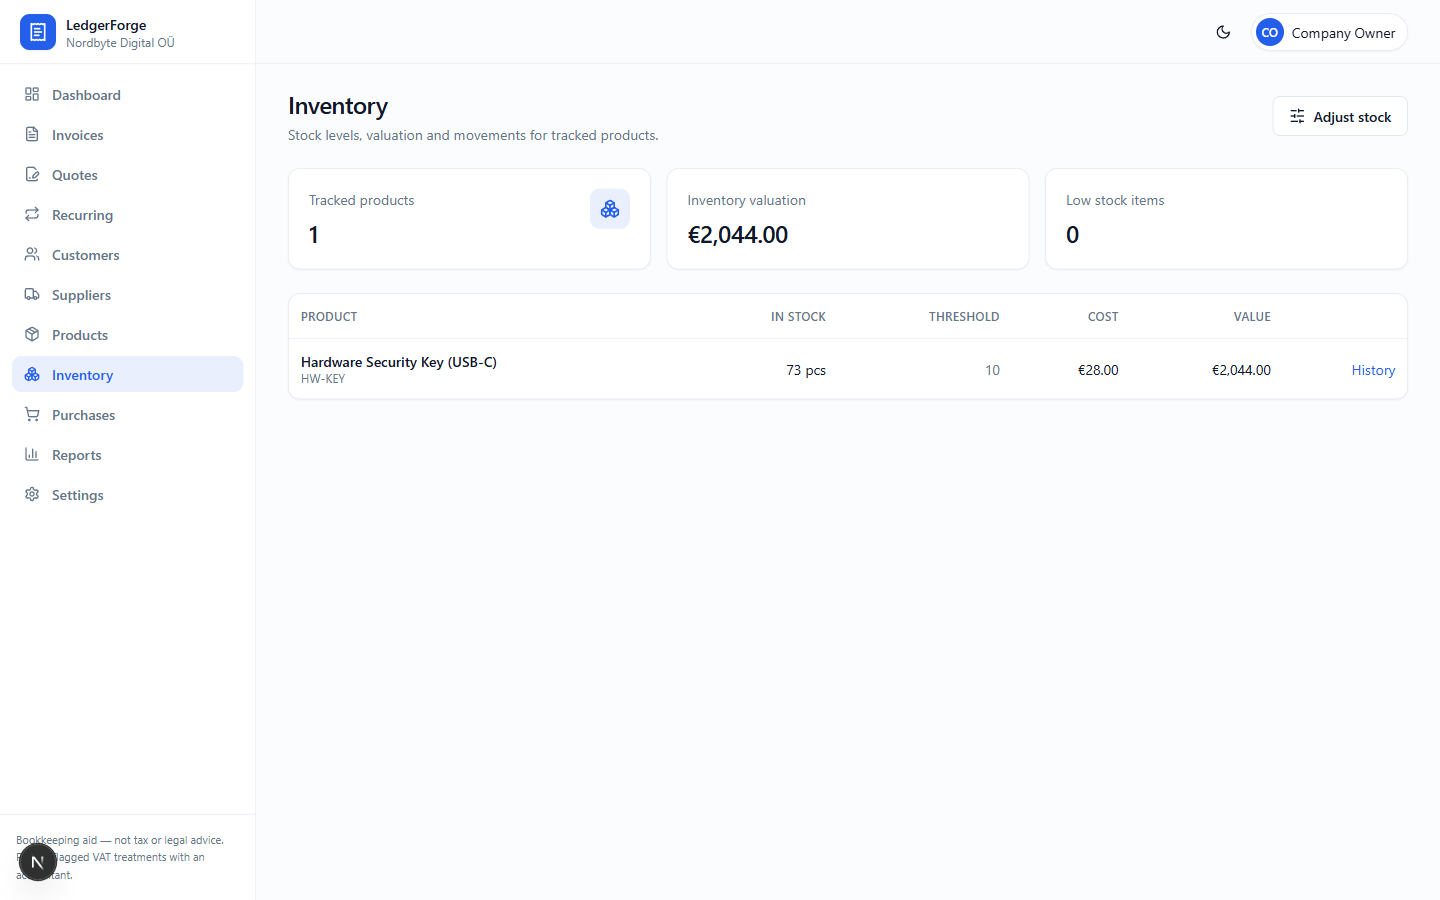This screenshot has height=900, width=1440.
Task: Open the Company Owner account menu
Action: coord(1329,32)
